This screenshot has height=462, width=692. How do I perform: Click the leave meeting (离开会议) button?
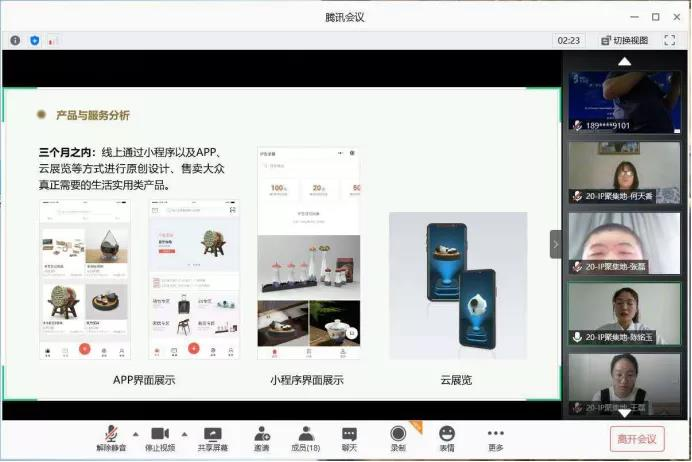(x=636, y=439)
